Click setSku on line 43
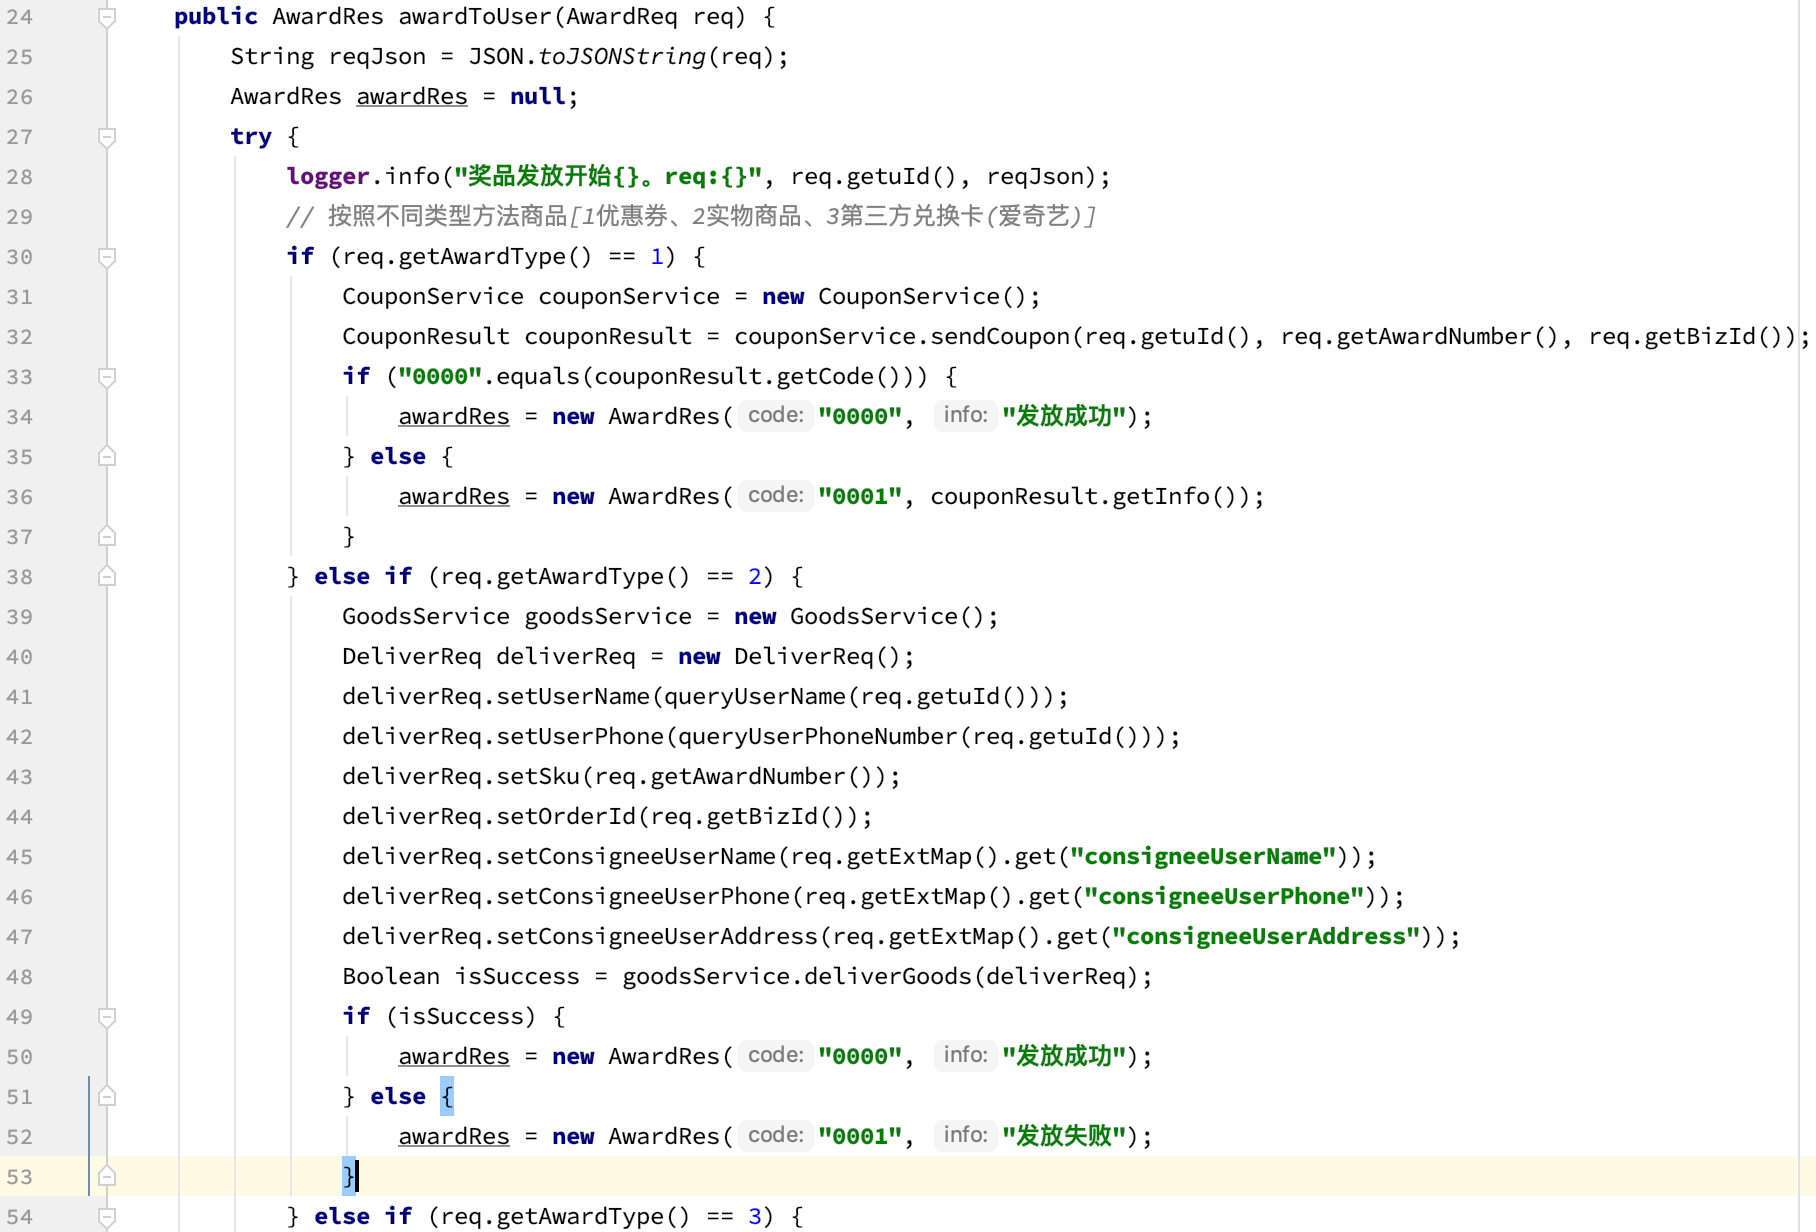The image size is (1816, 1232). click(538, 777)
